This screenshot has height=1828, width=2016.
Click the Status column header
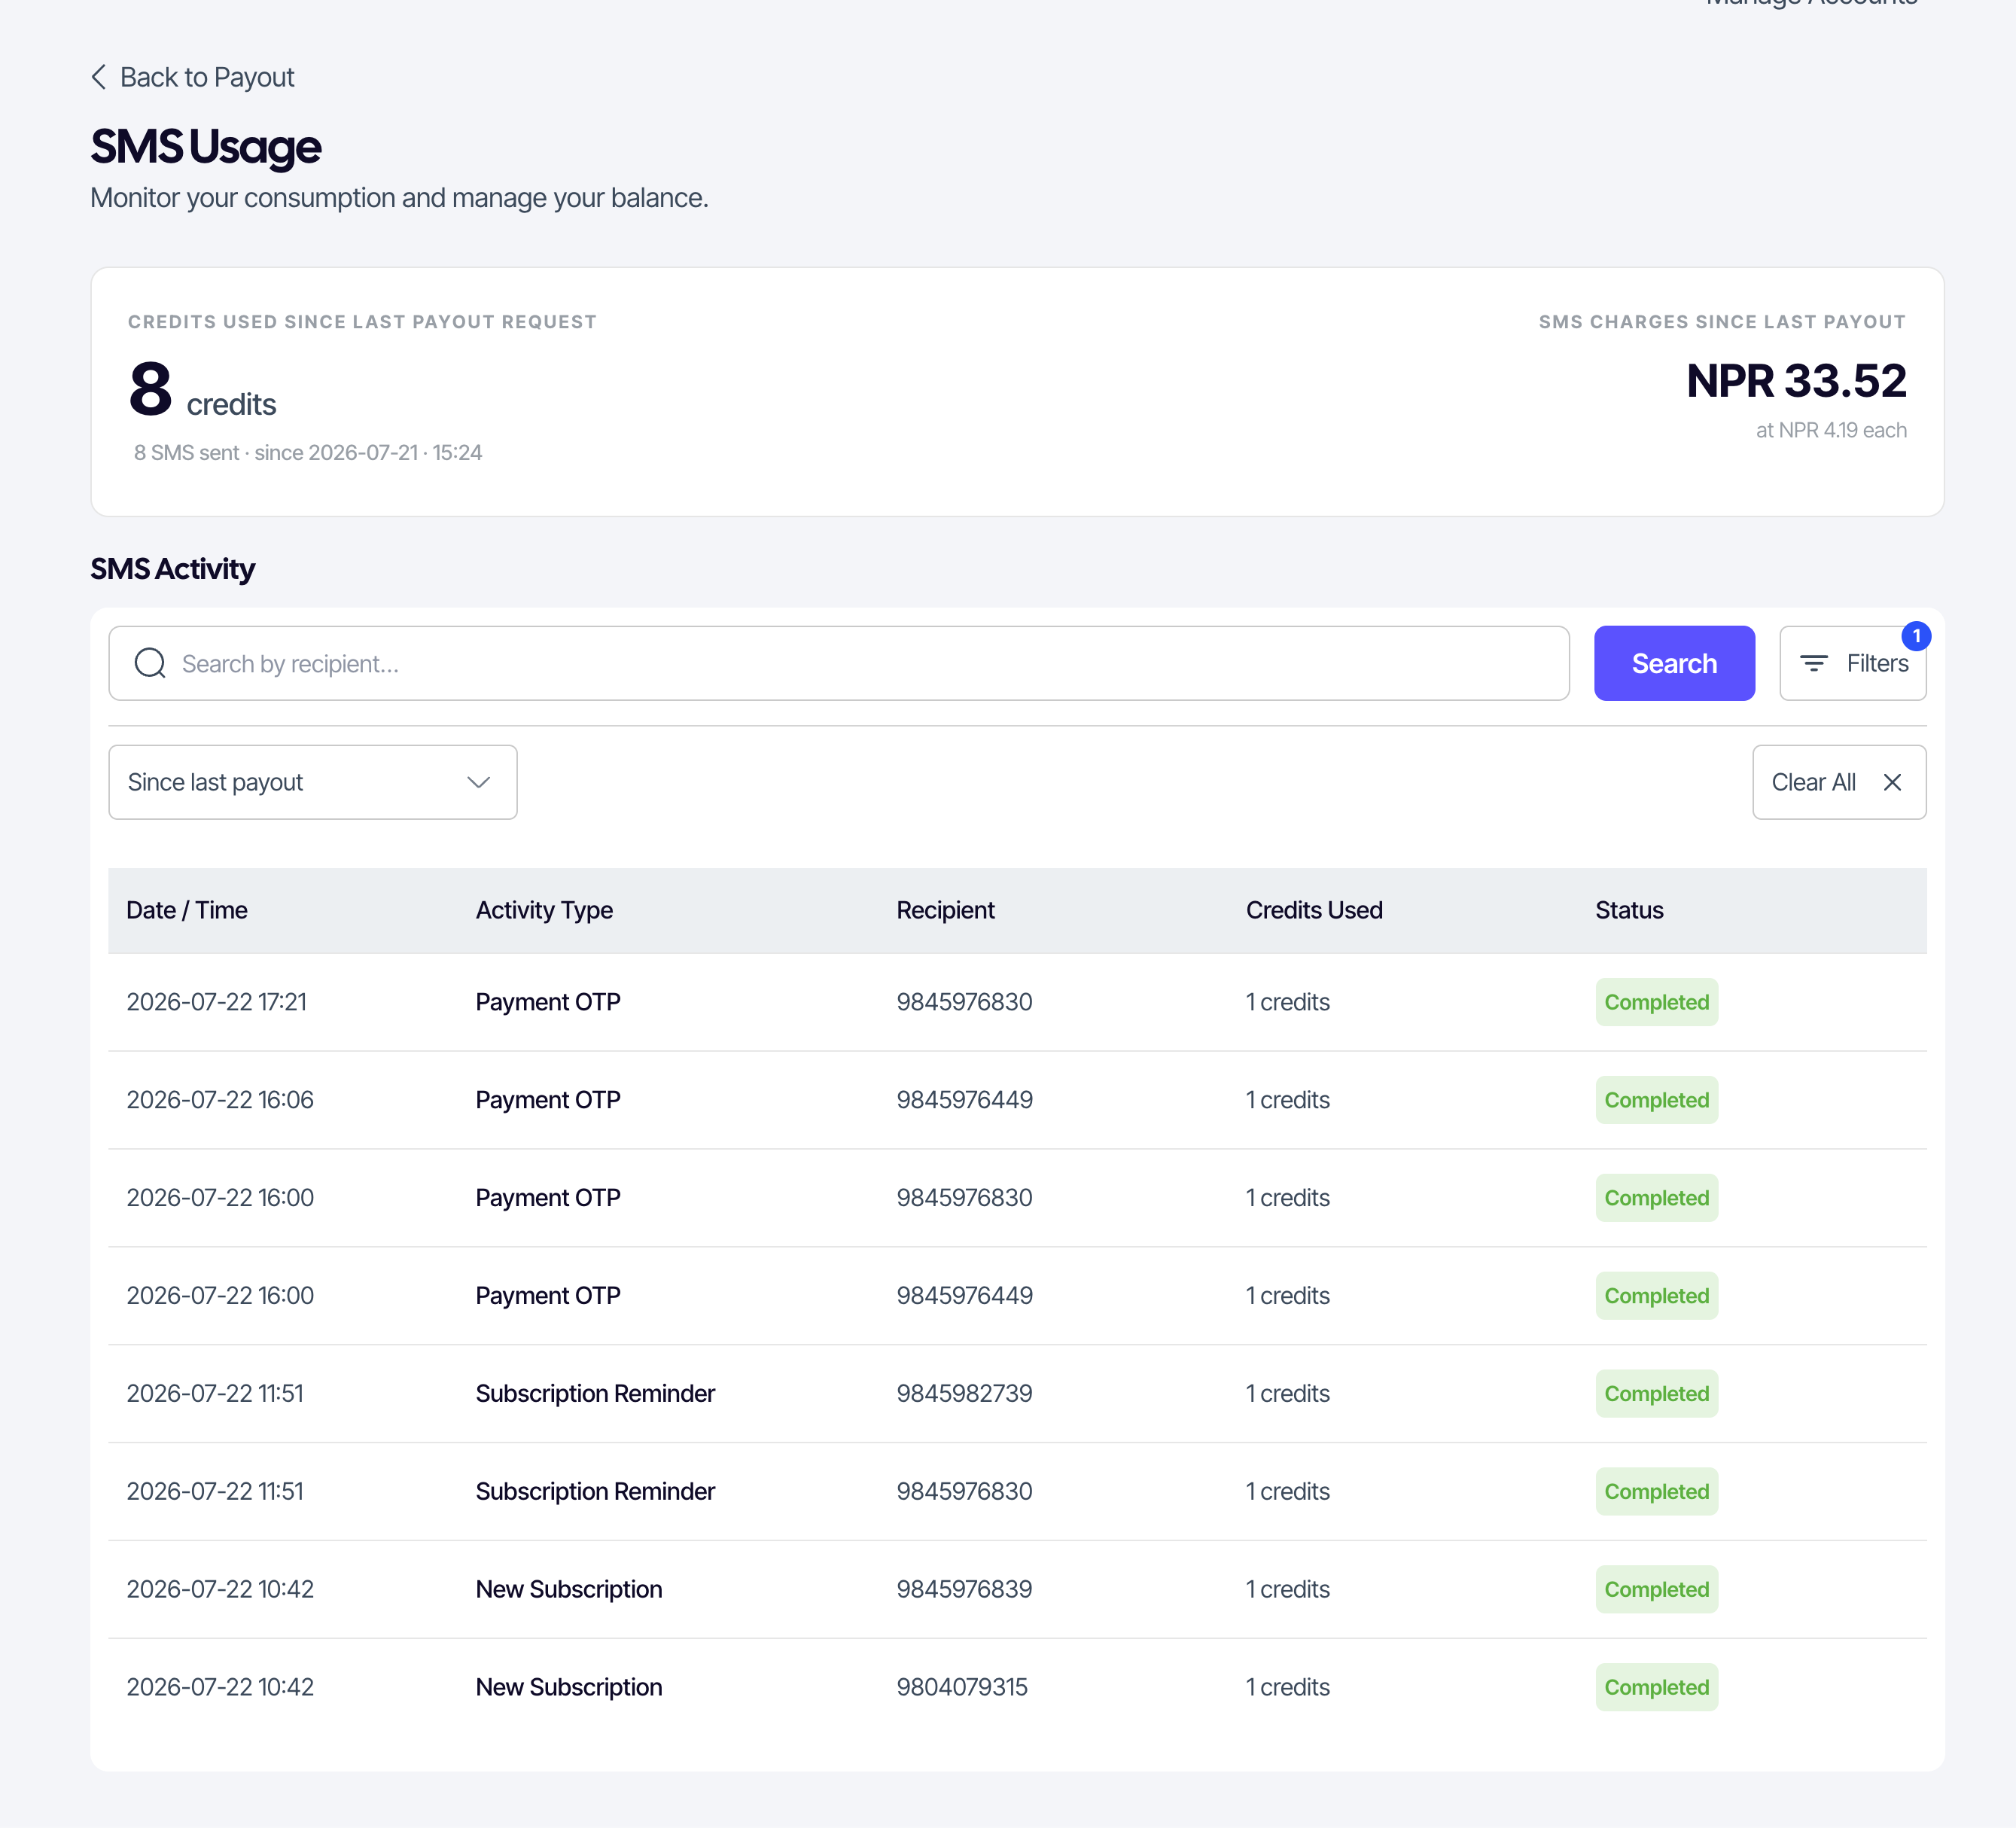coord(1629,910)
